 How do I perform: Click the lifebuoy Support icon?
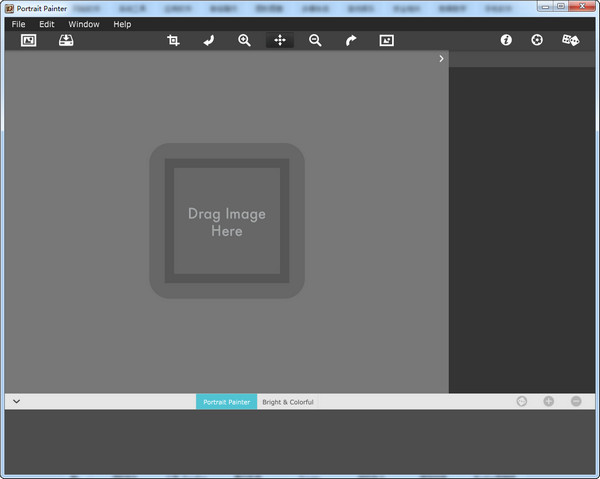click(x=537, y=40)
